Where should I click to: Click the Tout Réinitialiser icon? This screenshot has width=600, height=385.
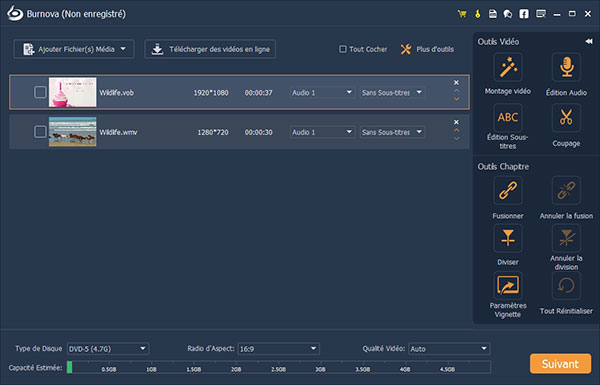[x=566, y=285]
